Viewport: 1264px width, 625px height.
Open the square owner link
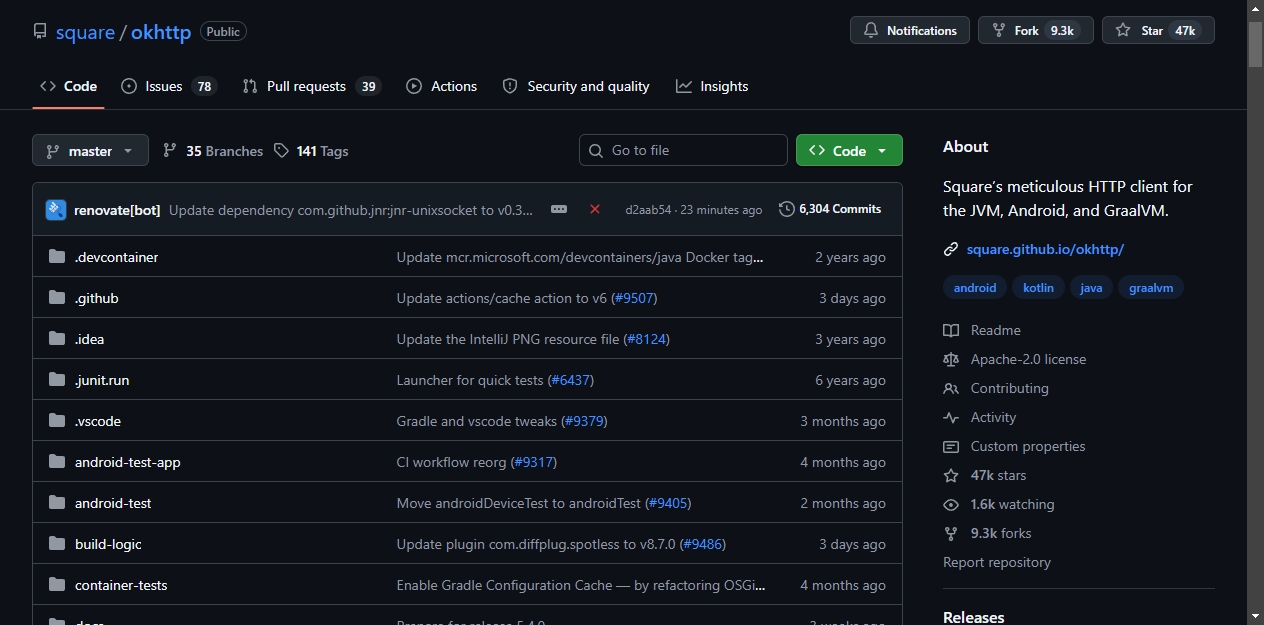pos(85,32)
